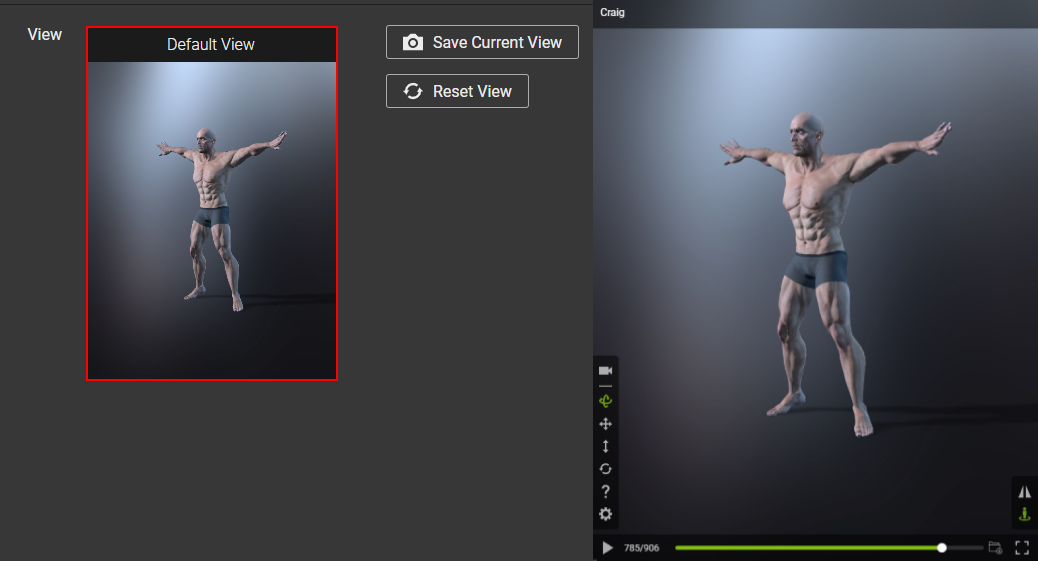1038x561 pixels.
Task: Click the Save Current View button
Action: click(482, 42)
